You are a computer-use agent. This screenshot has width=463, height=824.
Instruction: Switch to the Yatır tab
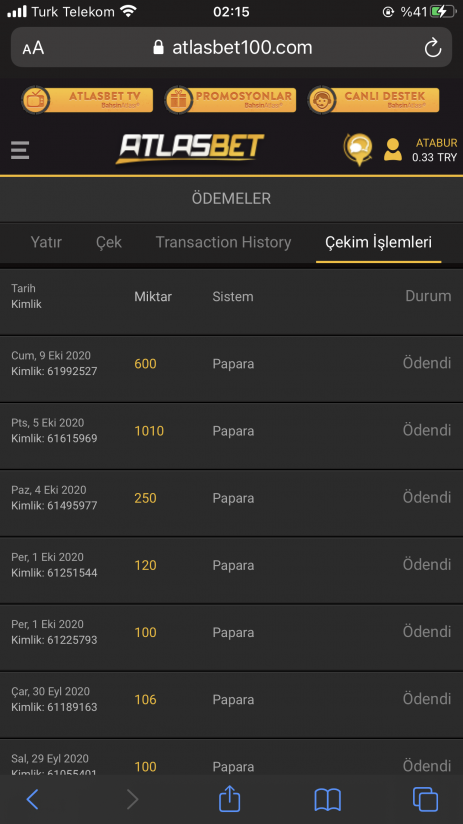pos(46,242)
